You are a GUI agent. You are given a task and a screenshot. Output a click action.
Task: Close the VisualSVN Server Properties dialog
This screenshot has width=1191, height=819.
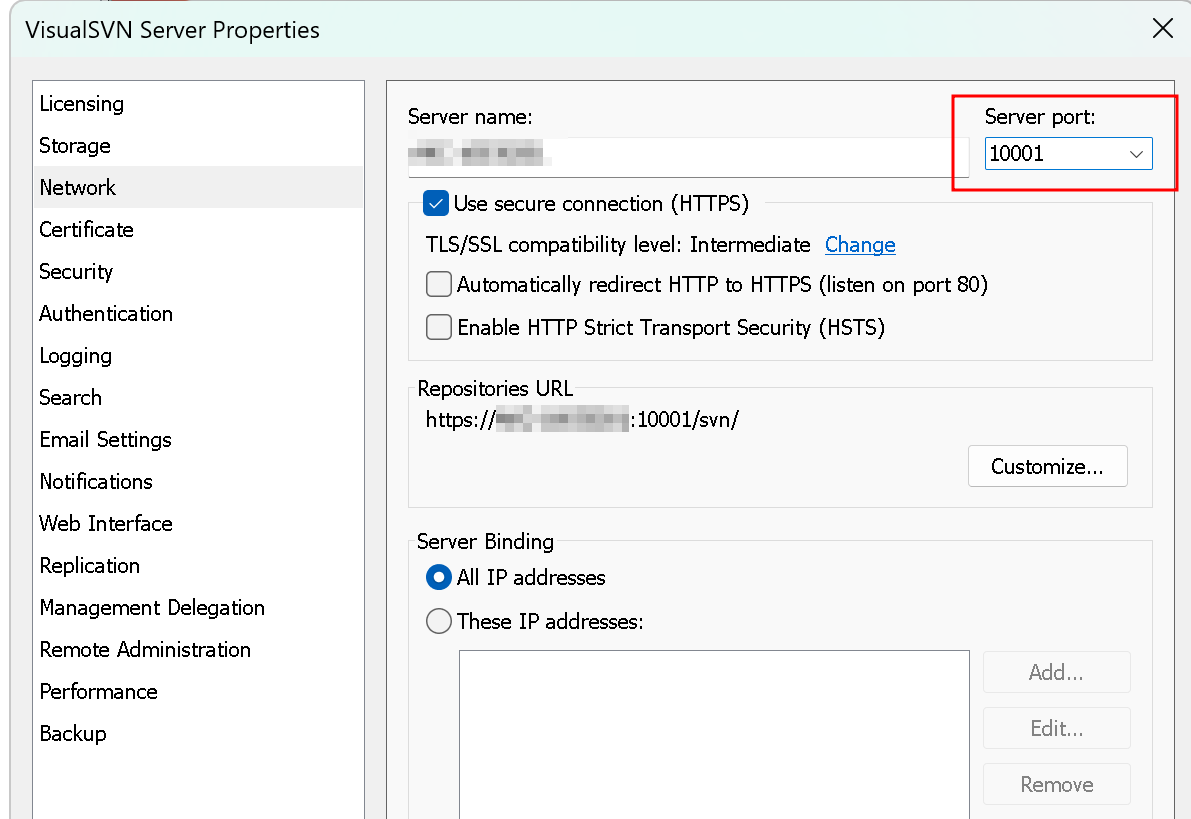1162,29
